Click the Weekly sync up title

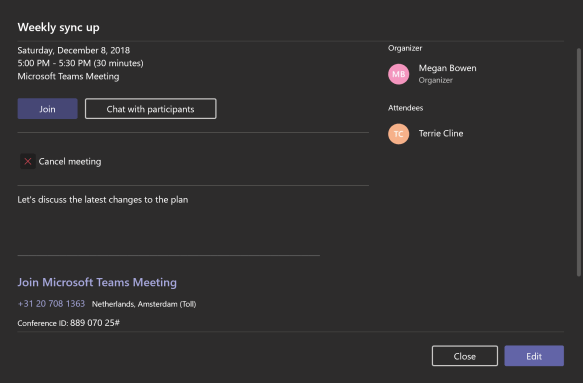[x=58, y=27]
